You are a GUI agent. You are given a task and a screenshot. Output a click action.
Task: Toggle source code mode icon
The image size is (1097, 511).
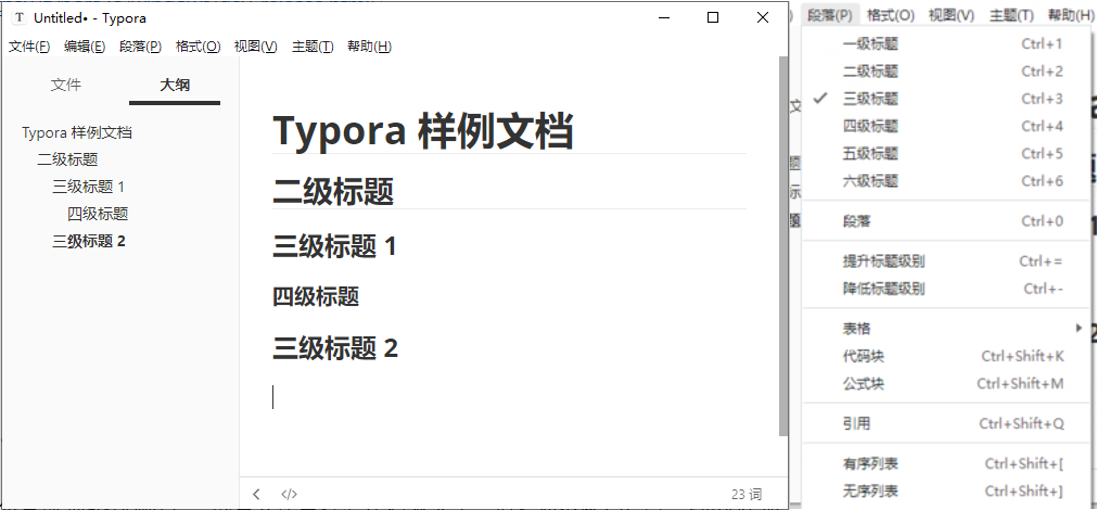[289, 494]
